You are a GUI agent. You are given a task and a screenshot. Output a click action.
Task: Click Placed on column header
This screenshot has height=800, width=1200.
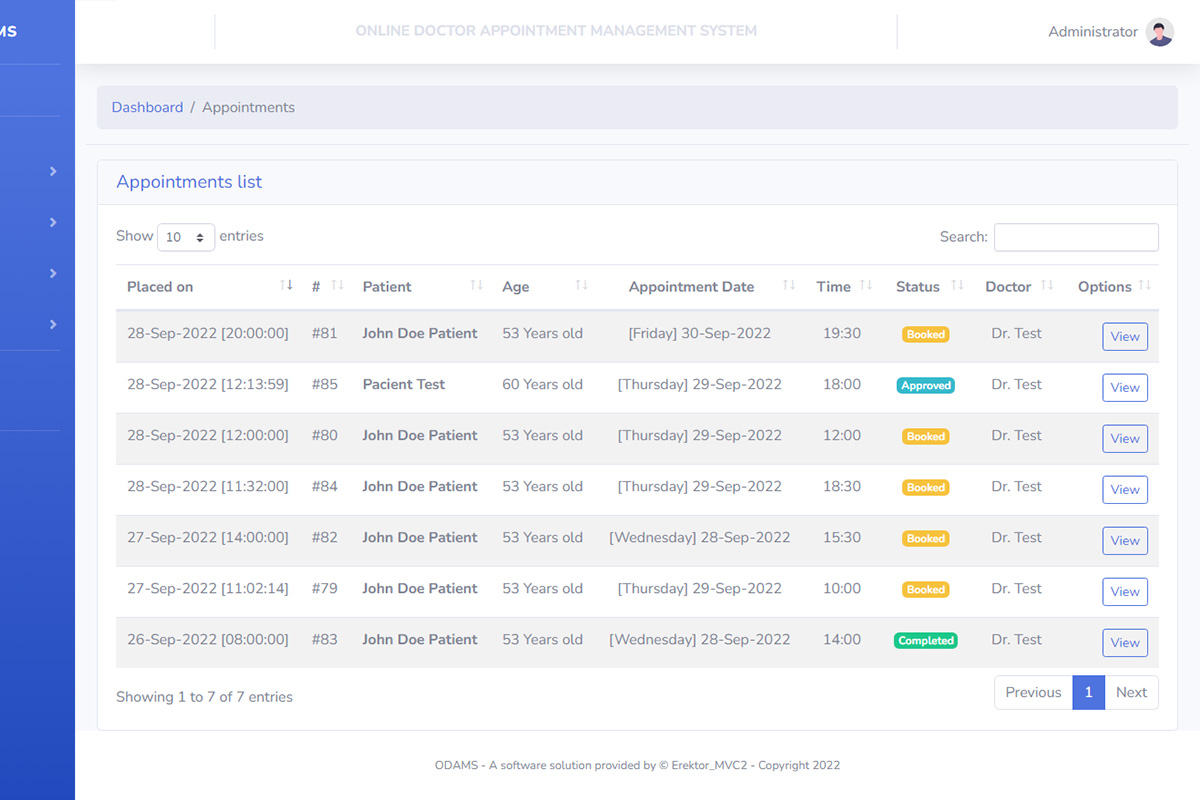(160, 287)
